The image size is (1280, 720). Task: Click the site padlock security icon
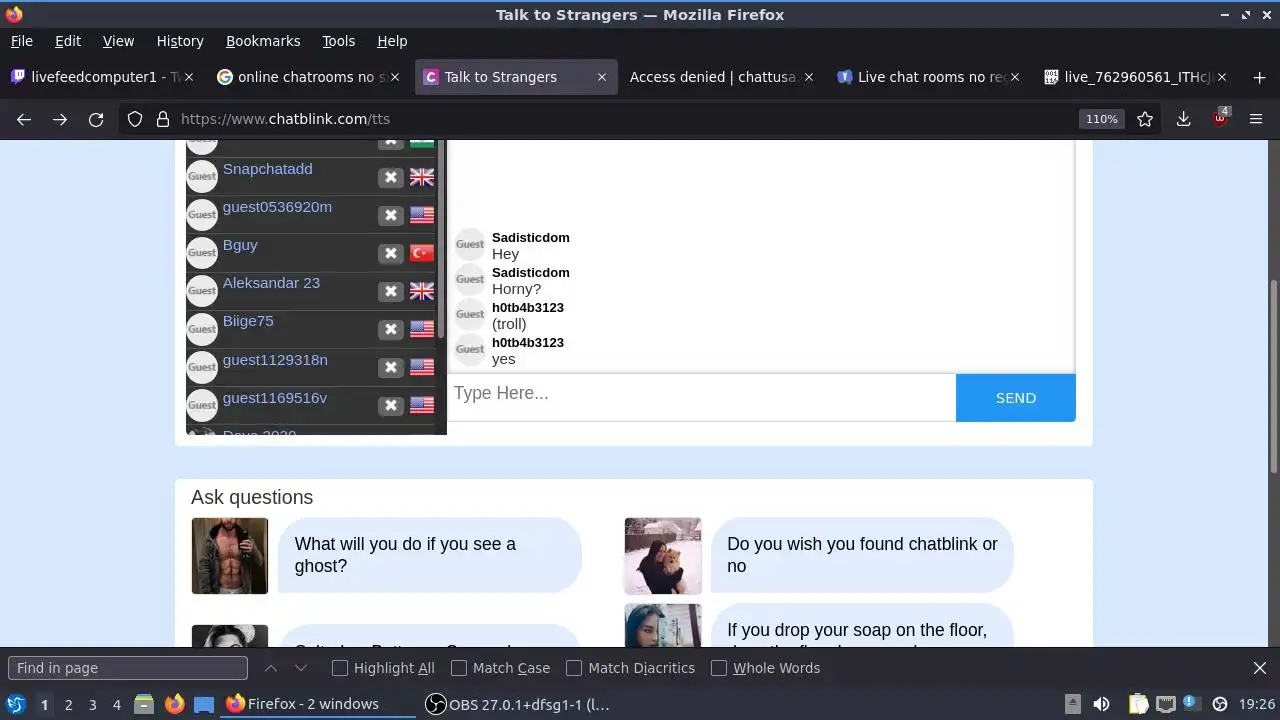coord(163,119)
